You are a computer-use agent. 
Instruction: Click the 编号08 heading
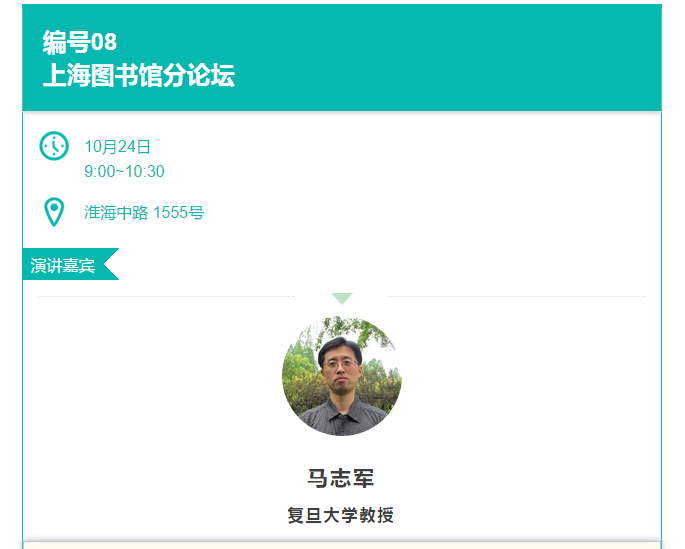(x=80, y=42)
